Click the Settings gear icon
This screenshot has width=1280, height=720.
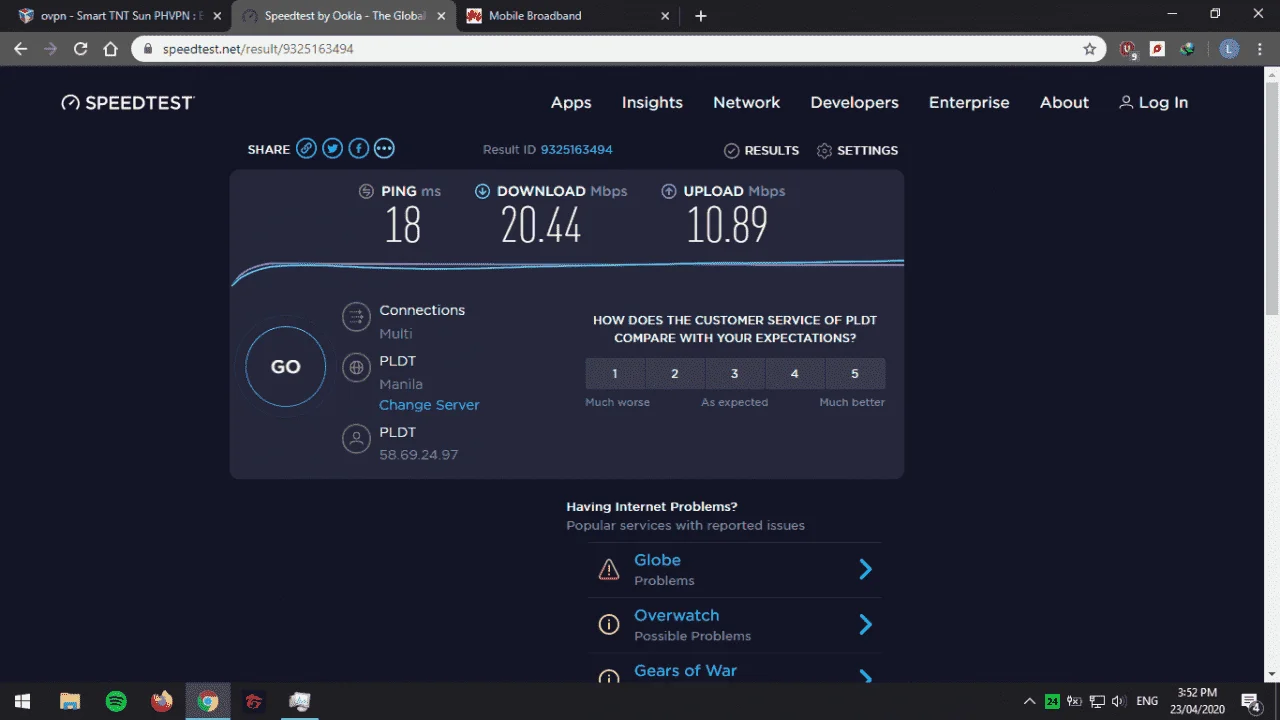(x=824, y=151)
